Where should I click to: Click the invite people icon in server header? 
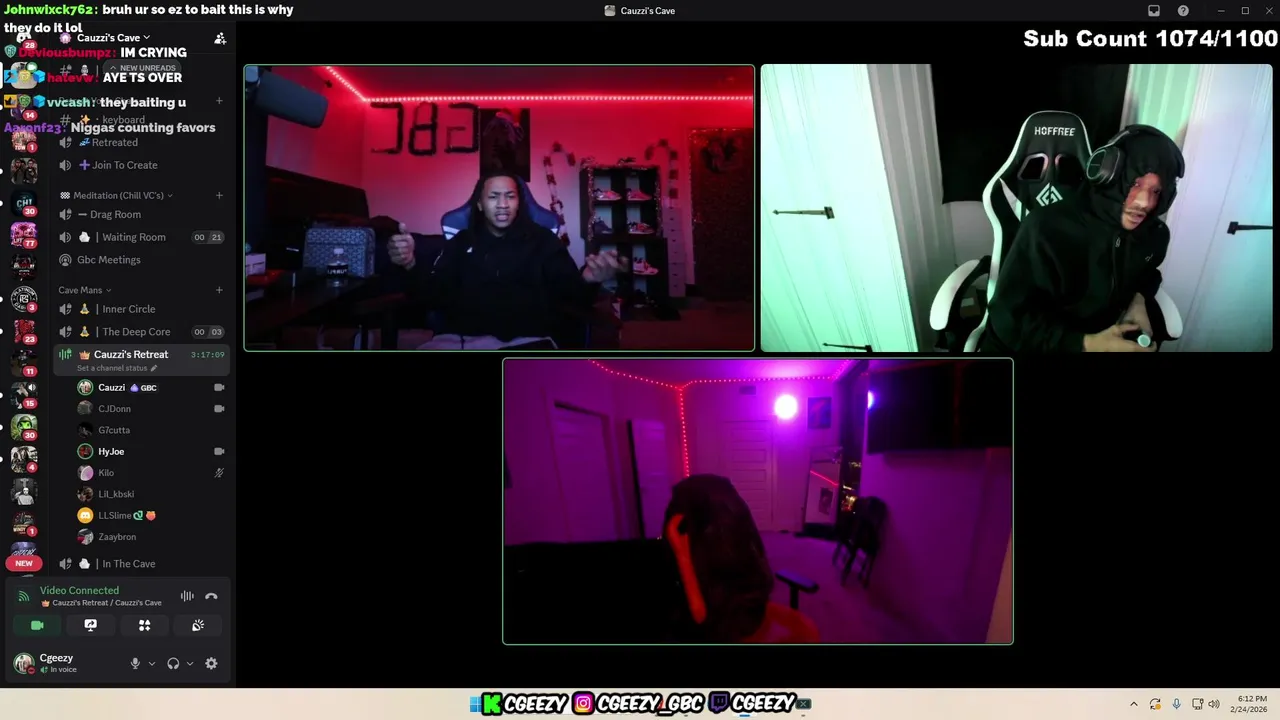(220, 38)
